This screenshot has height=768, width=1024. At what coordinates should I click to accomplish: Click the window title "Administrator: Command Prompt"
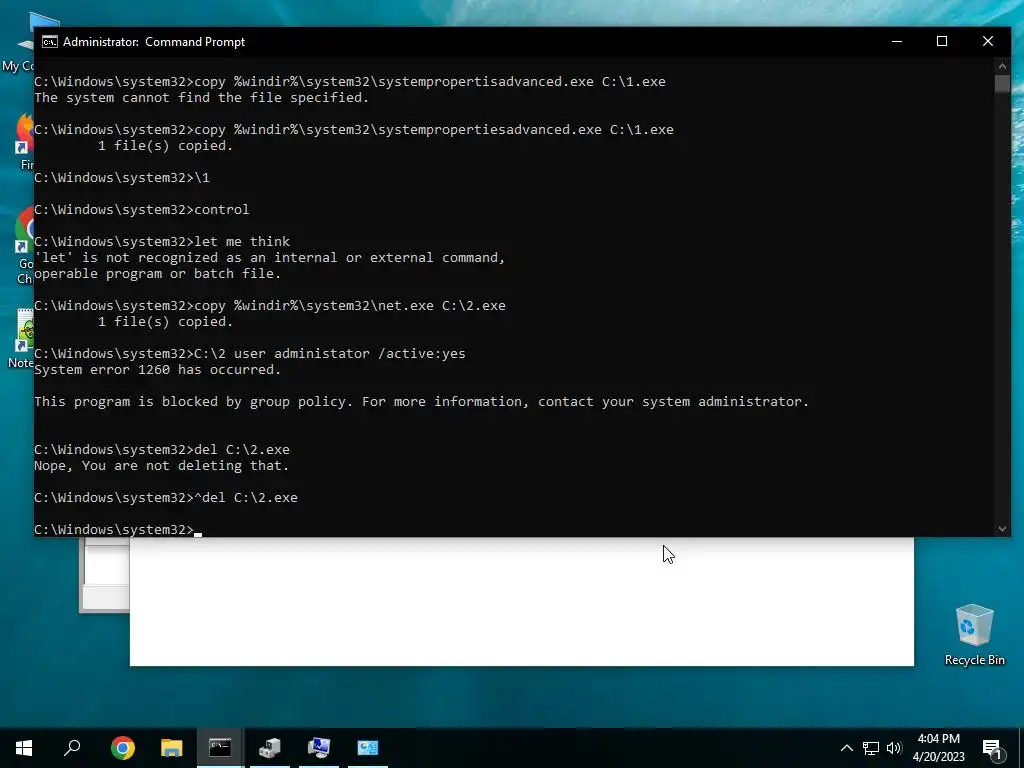(x=153, y=42)
